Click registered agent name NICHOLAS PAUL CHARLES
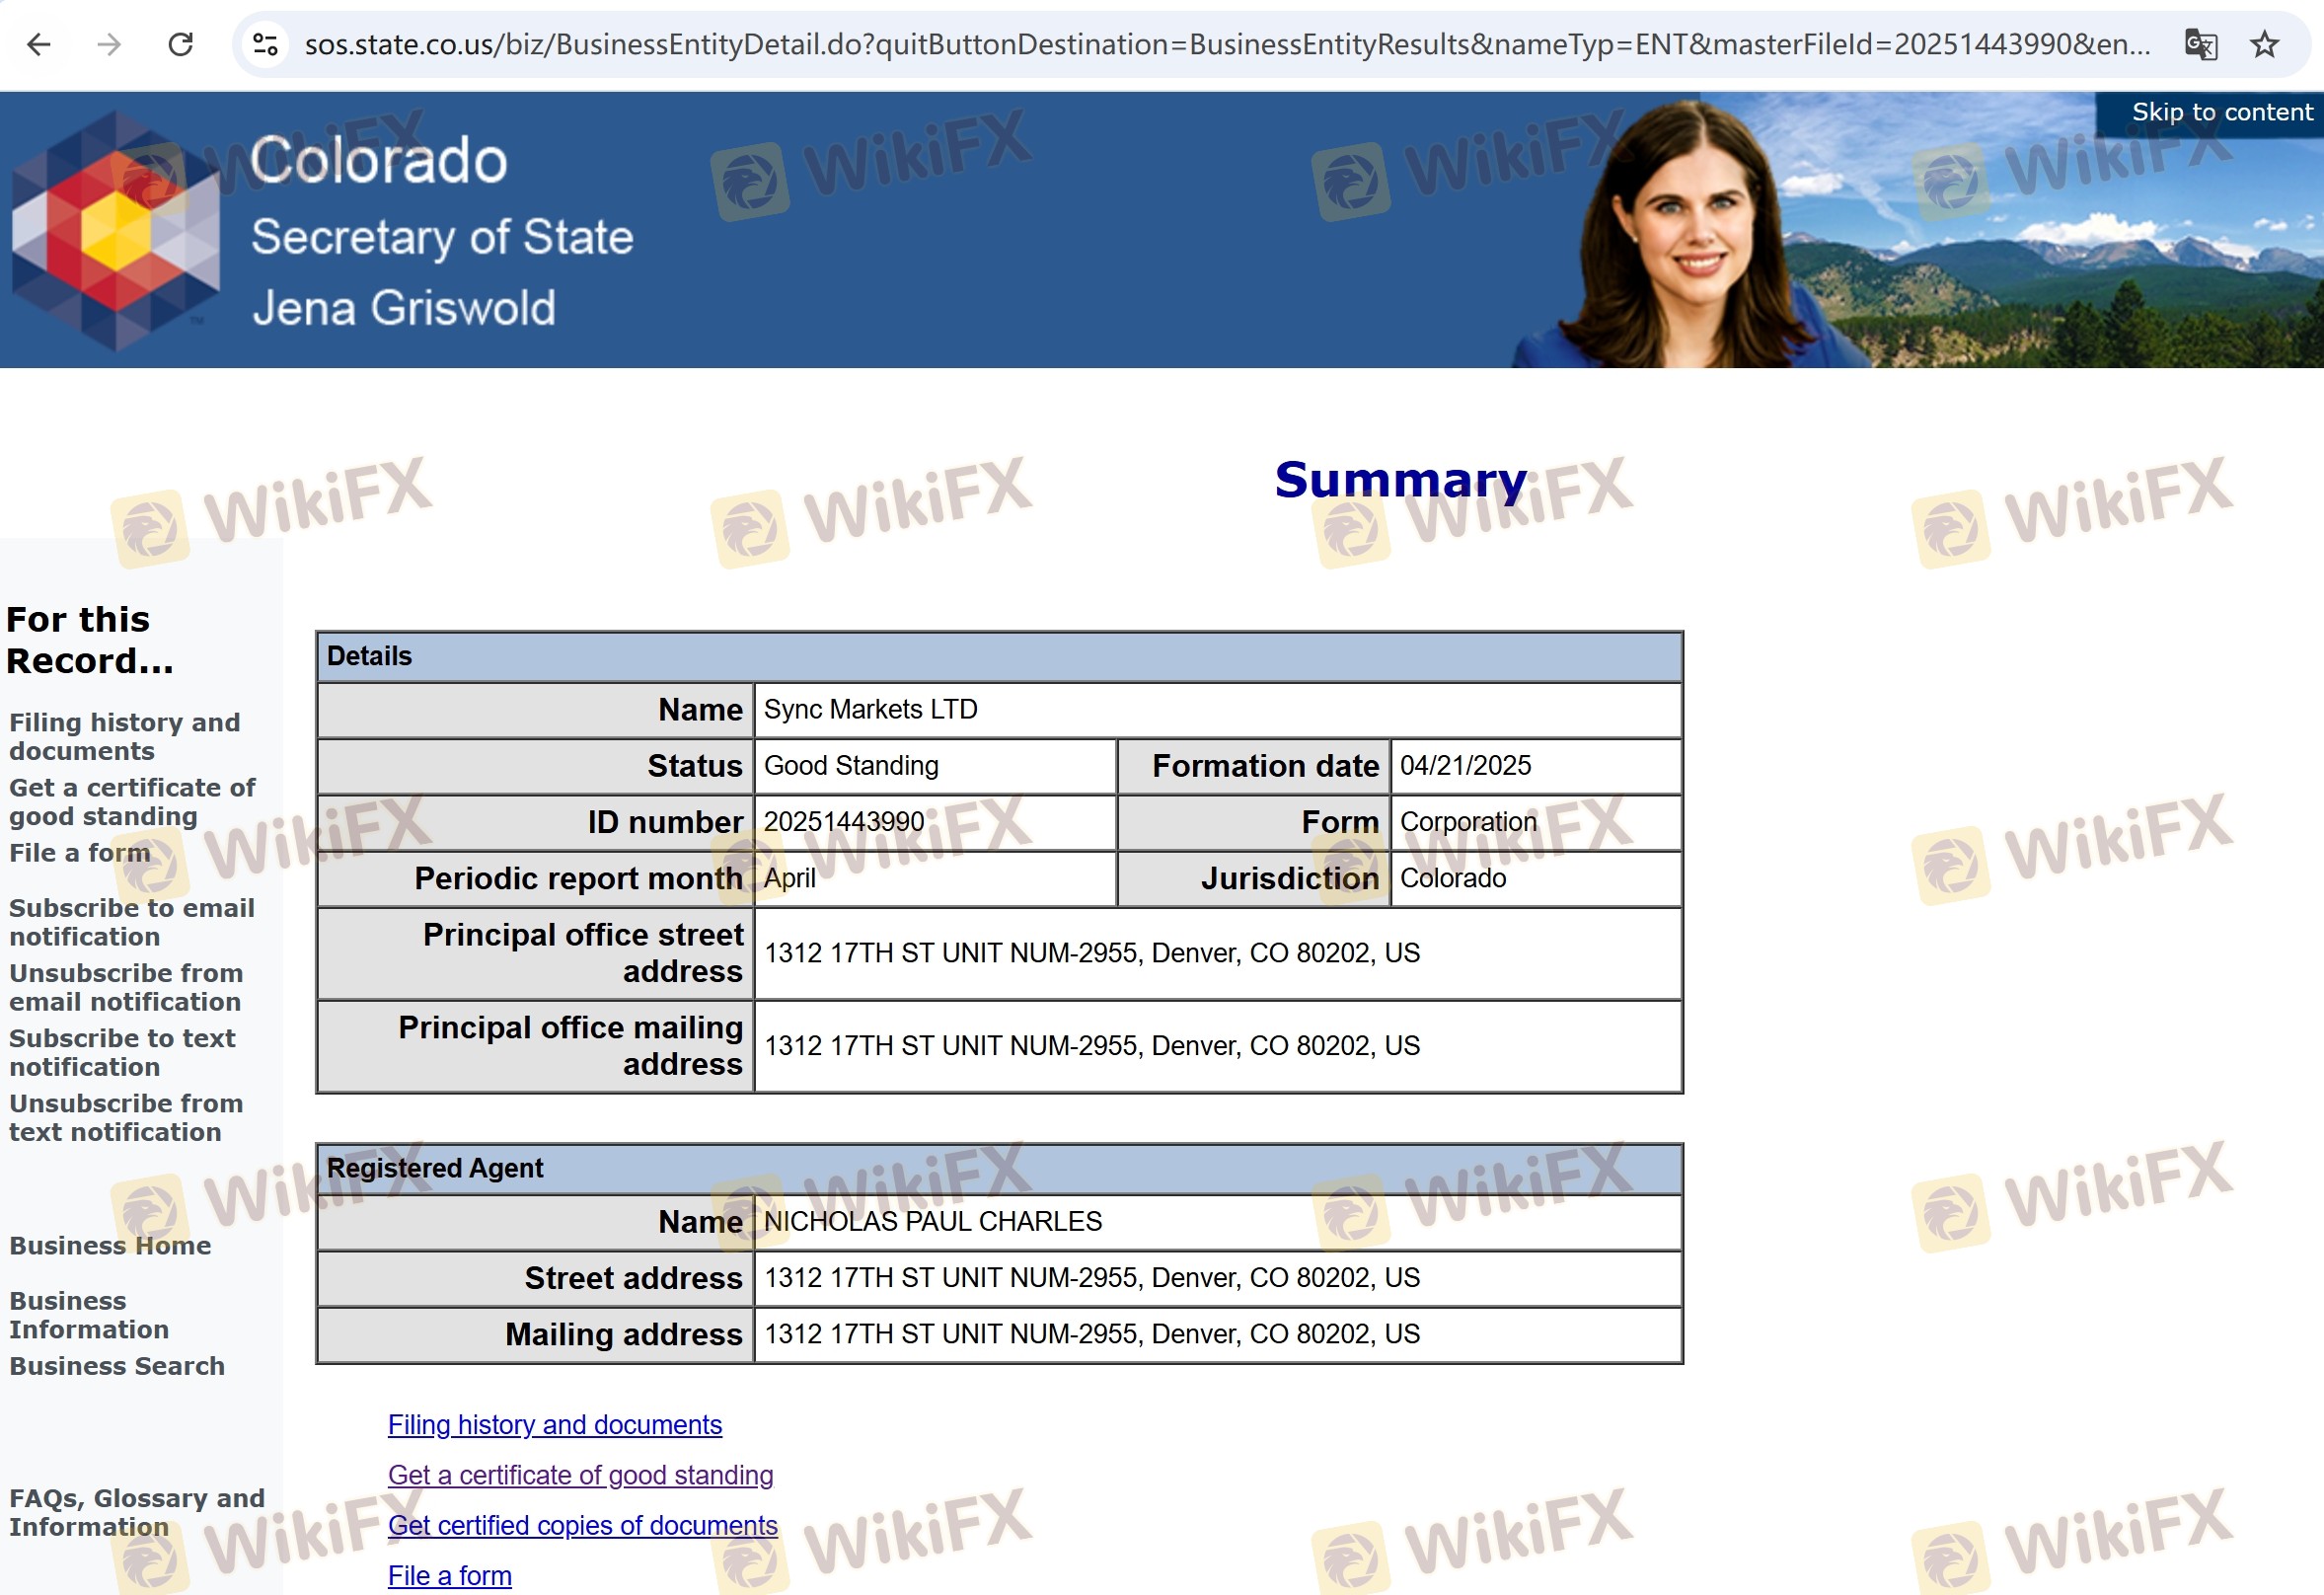 [933, 1221]
